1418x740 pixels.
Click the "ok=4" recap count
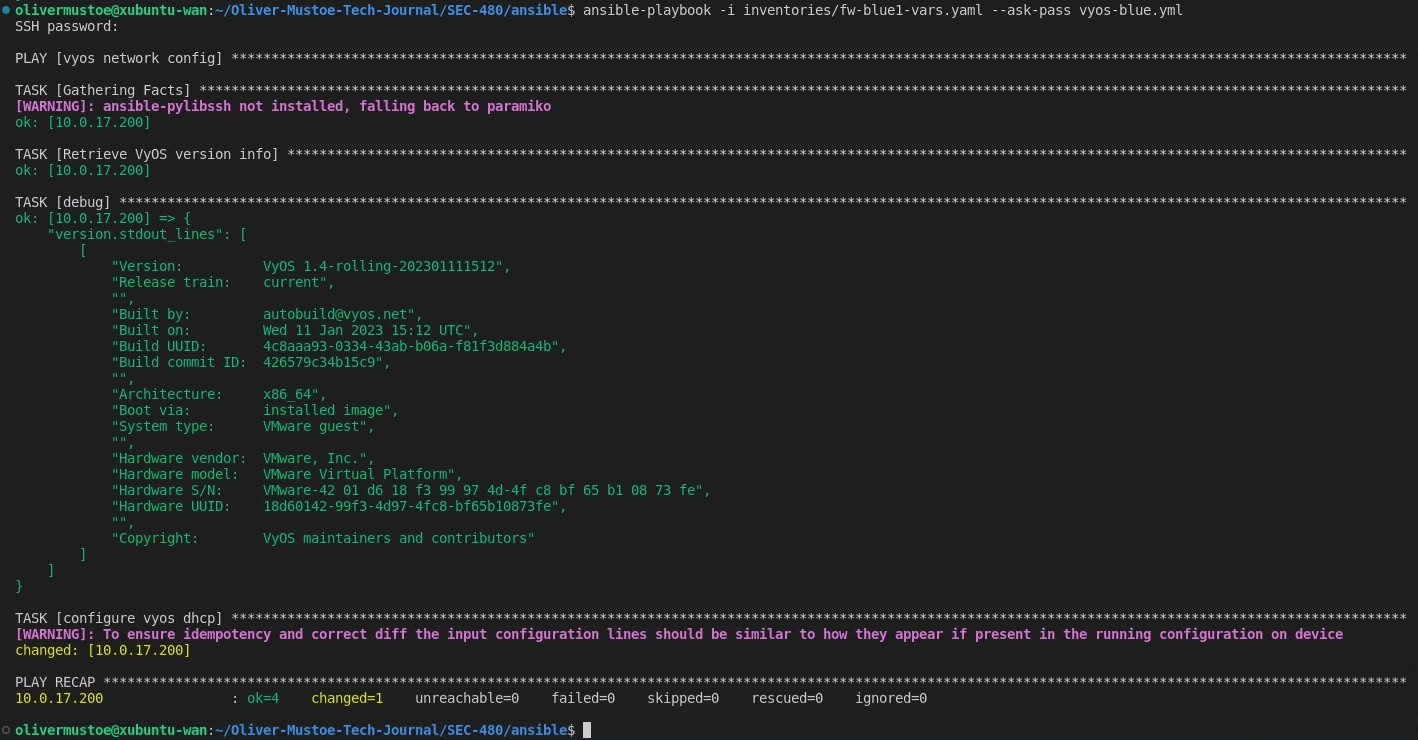pos(263,698)
